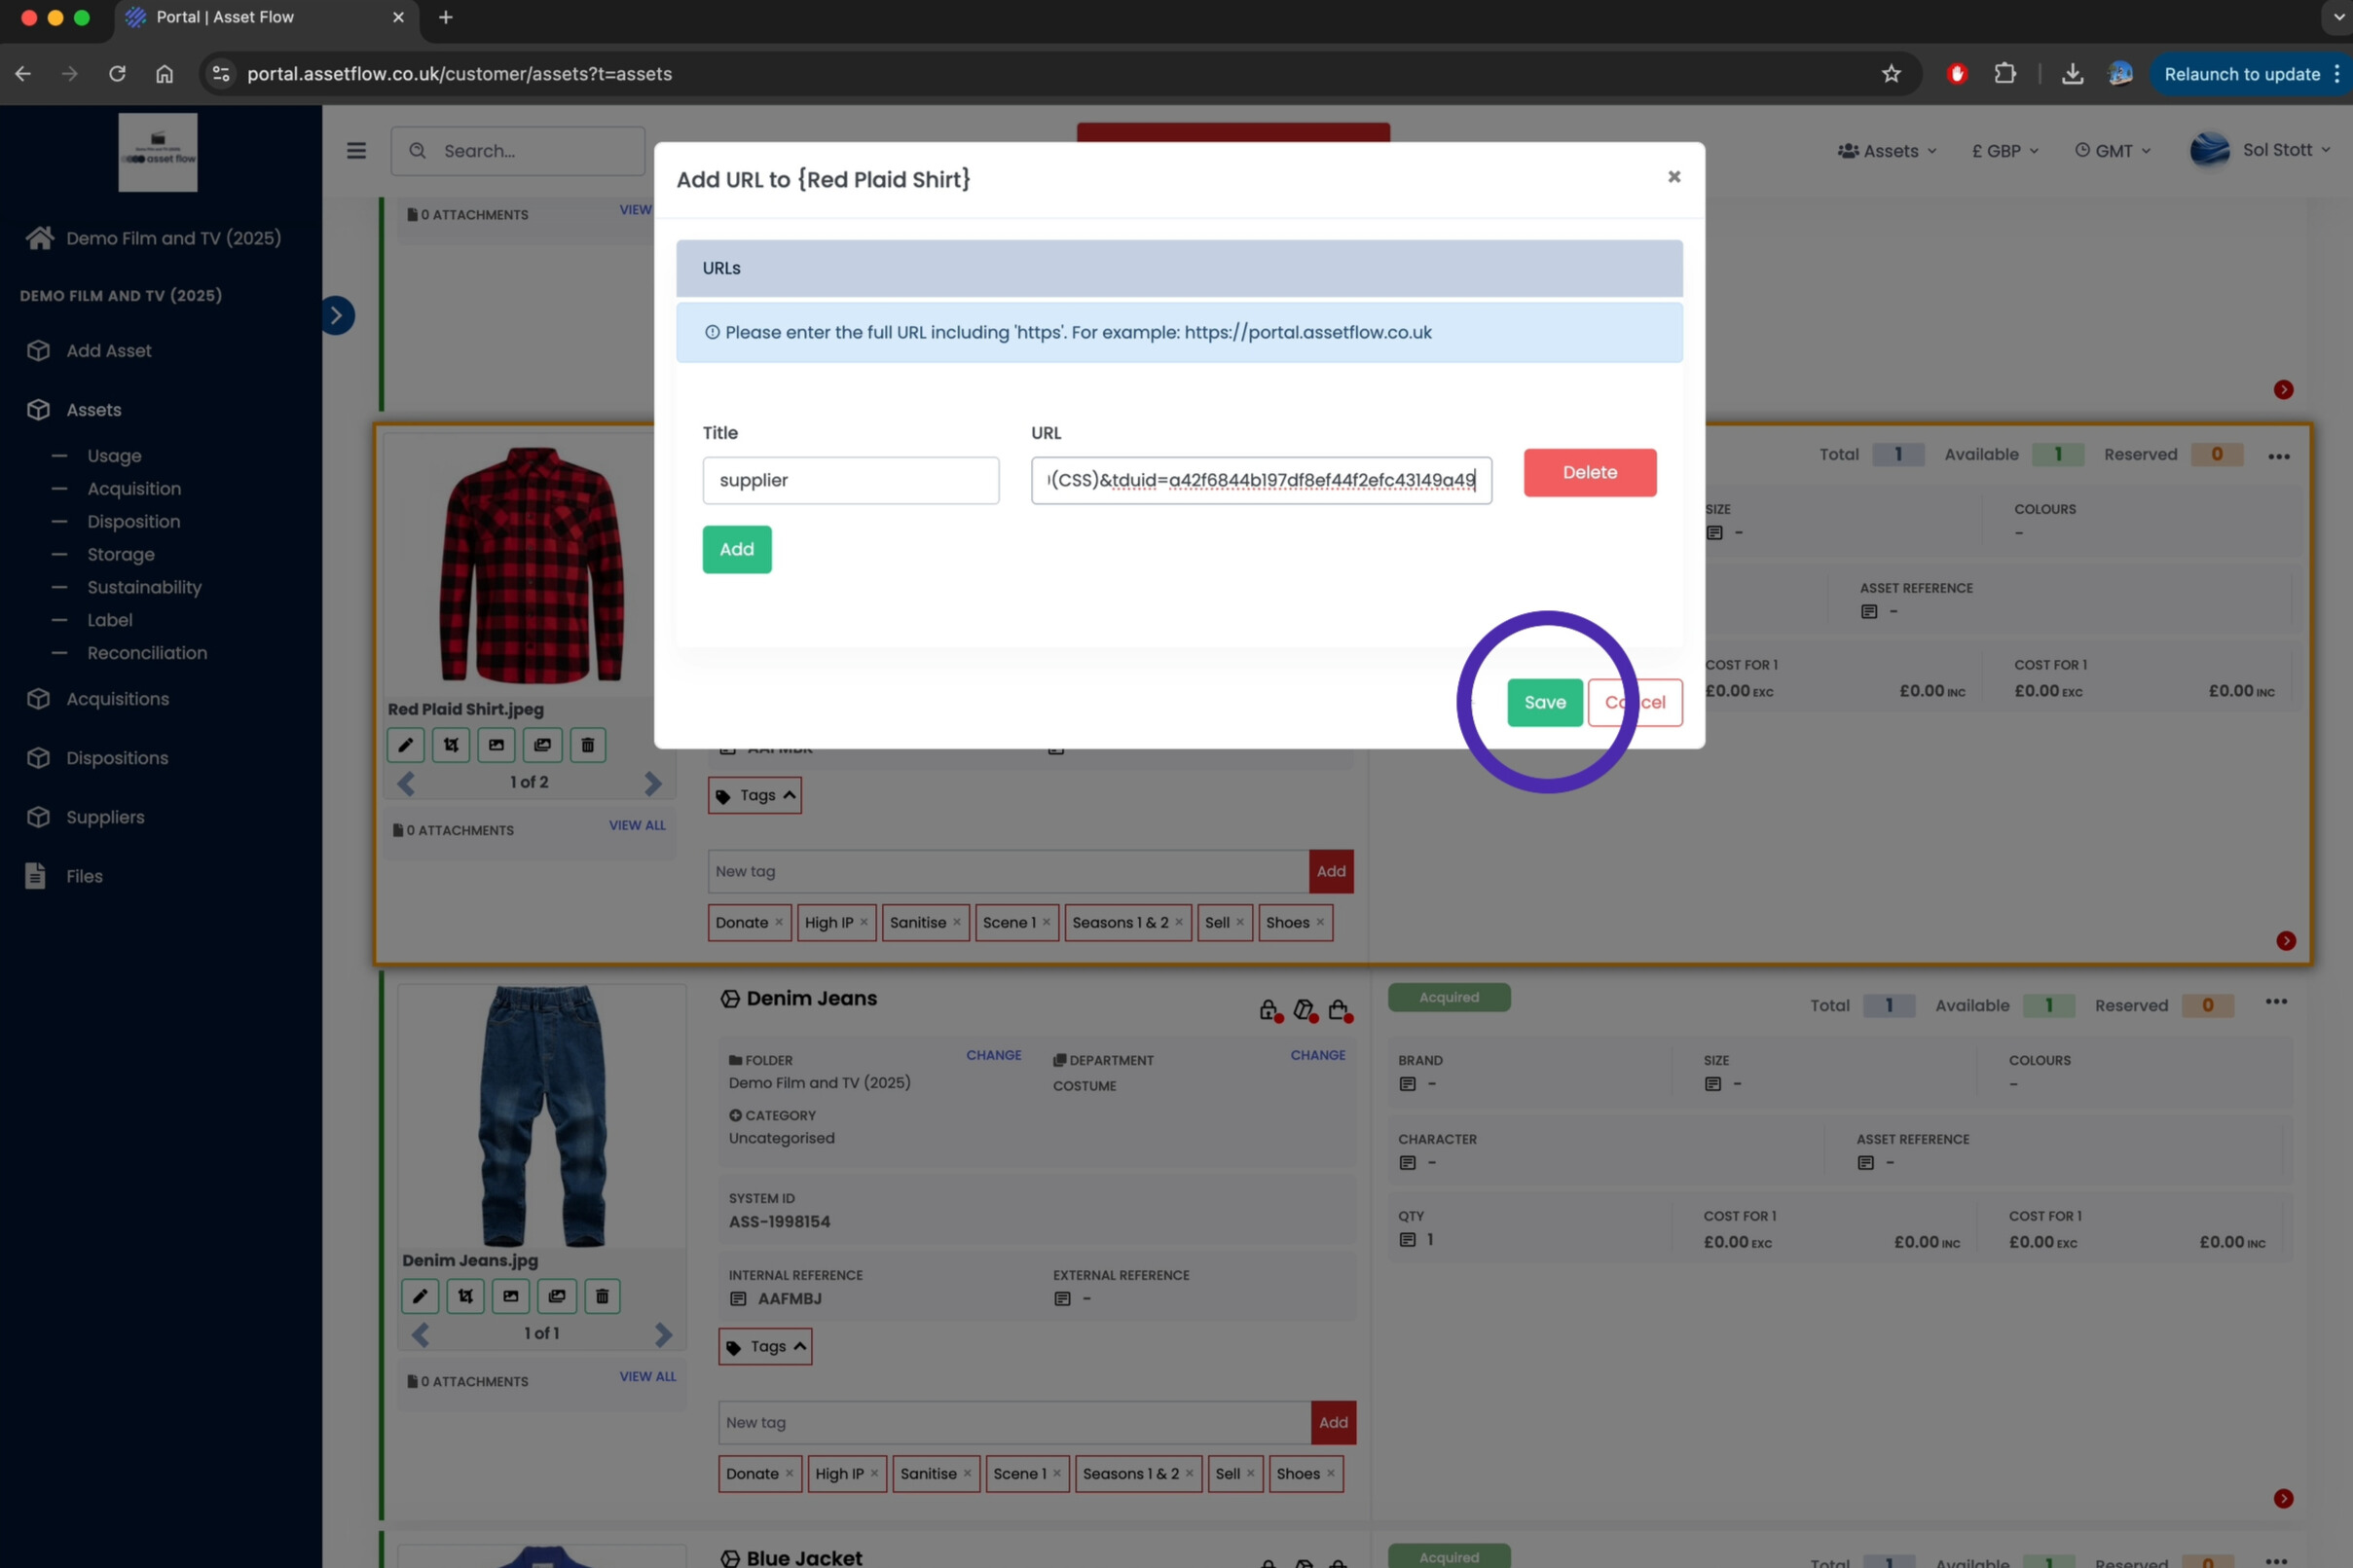Open Dispositions in sidebar
Screen dimensions: 2353x1568
[x=98, y=758]
